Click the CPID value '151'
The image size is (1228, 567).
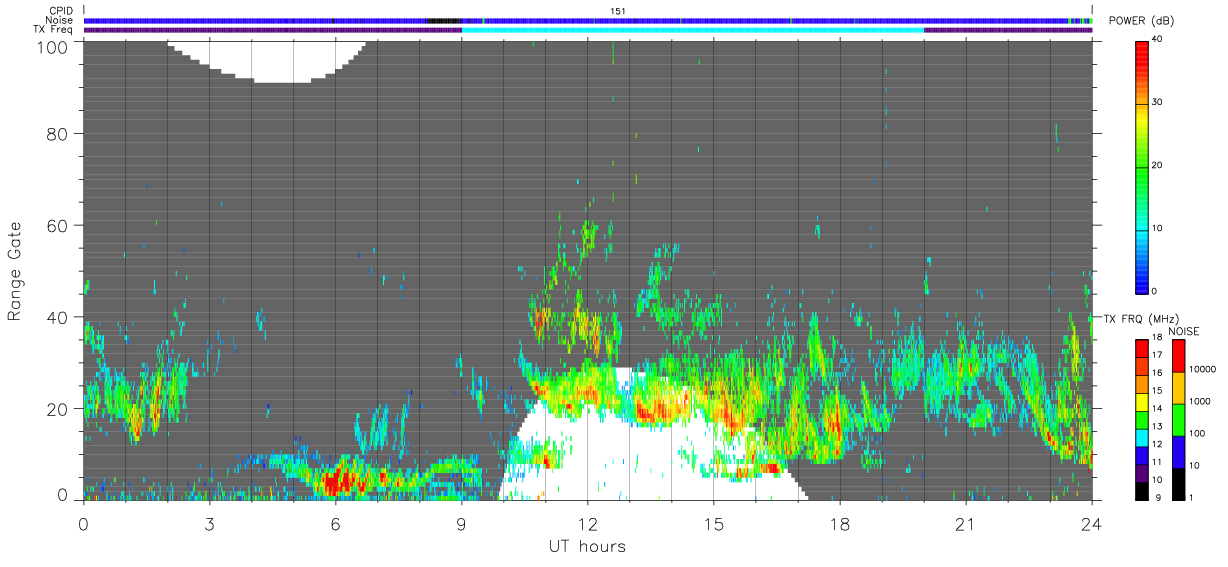[x=618, y=11]
